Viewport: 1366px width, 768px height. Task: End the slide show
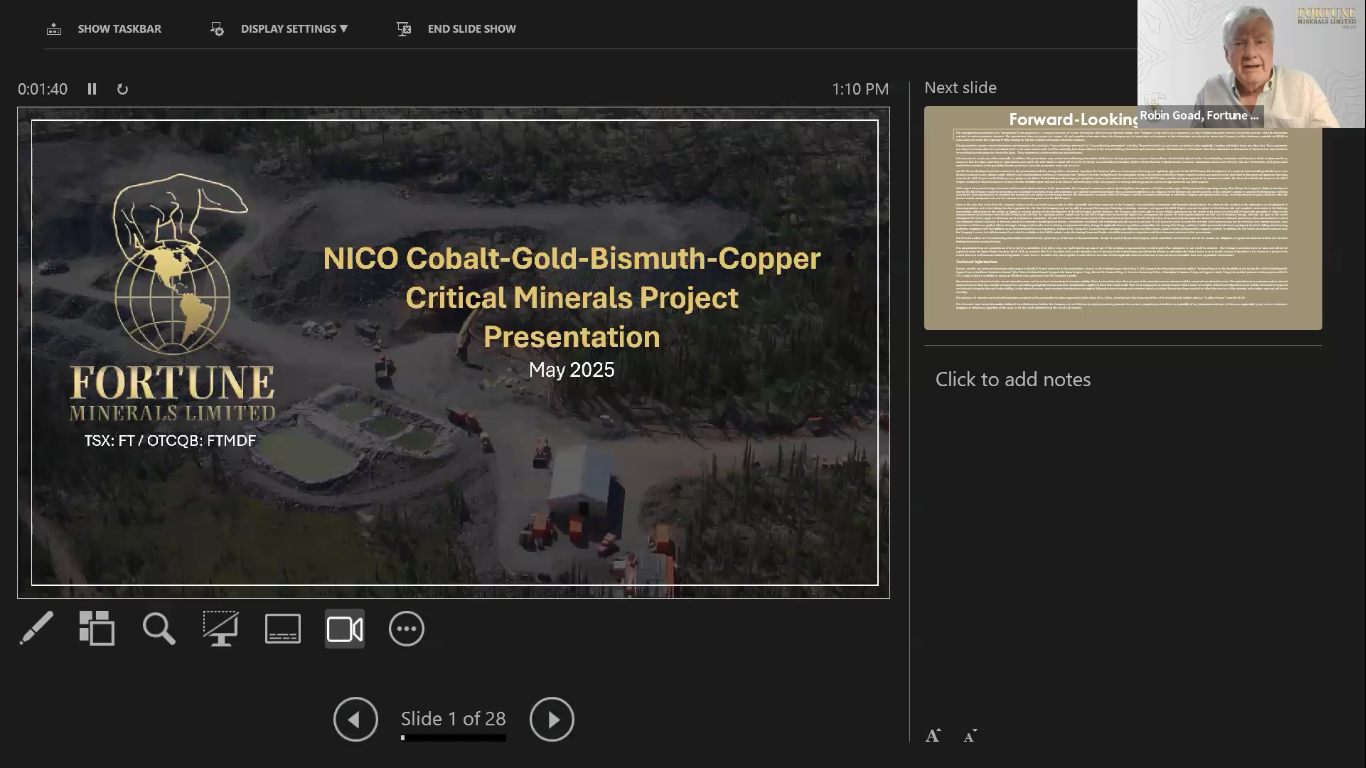click(x=456, y=29)
